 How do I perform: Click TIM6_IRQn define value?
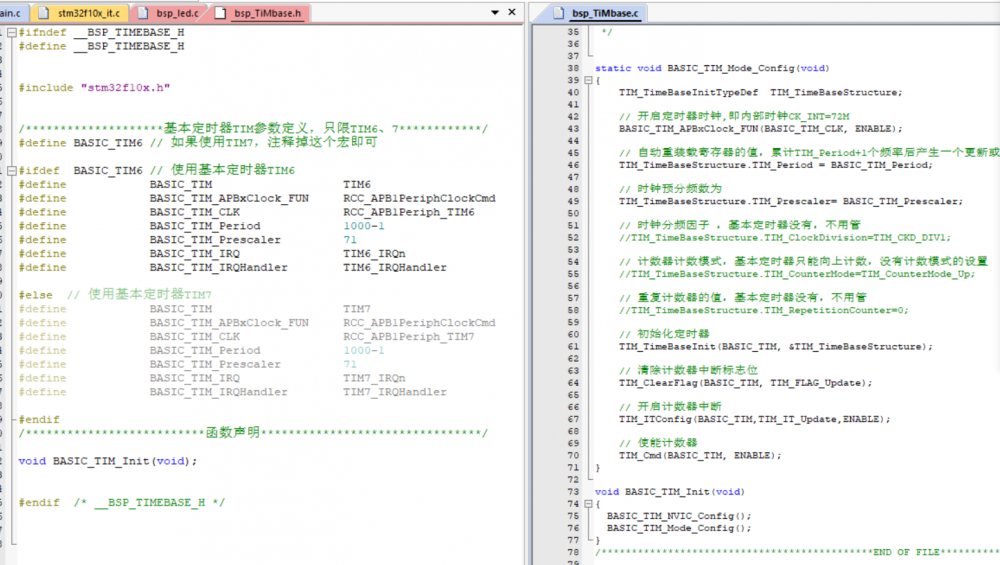click(x=374, y=254)
